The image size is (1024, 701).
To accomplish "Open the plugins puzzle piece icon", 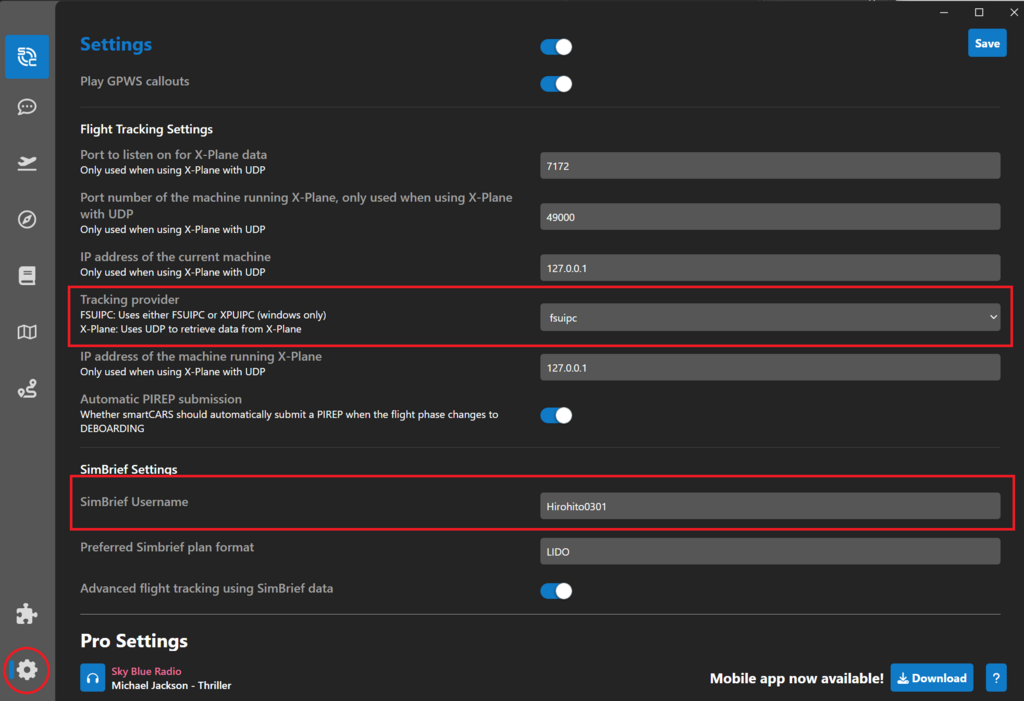I will 27,613.
